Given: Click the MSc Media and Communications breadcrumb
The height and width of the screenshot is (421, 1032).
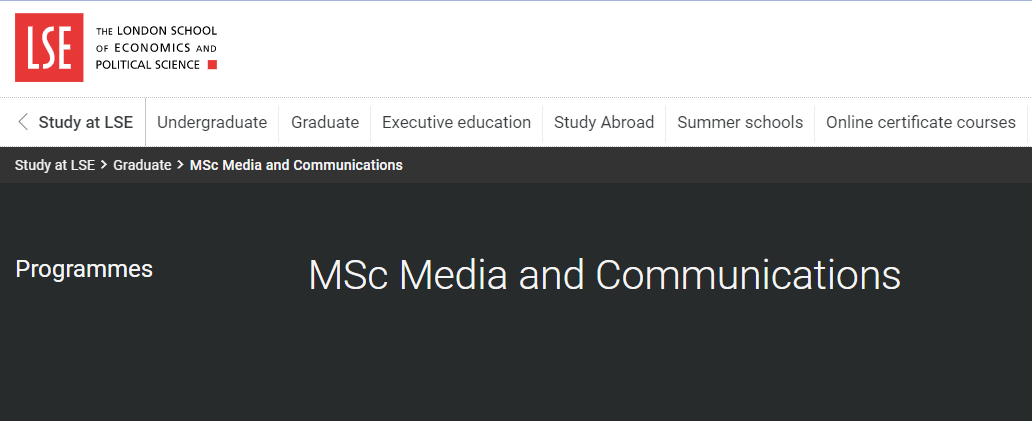Looking at the screenshot, I should [296, 165].
